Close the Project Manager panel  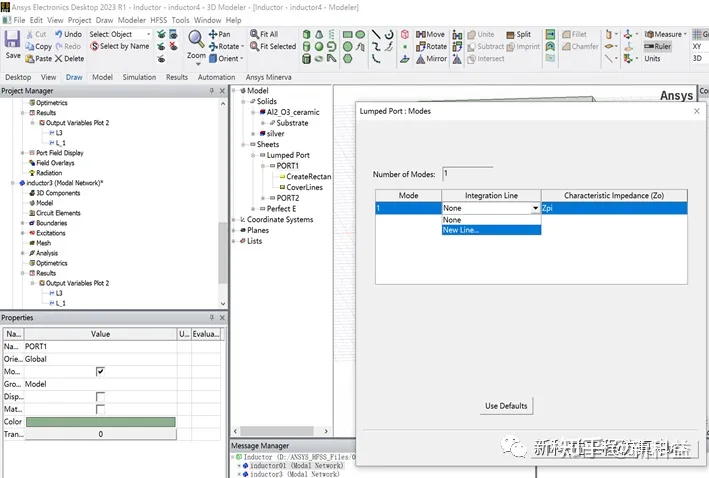pyautogui.click(x=222, y=91)
